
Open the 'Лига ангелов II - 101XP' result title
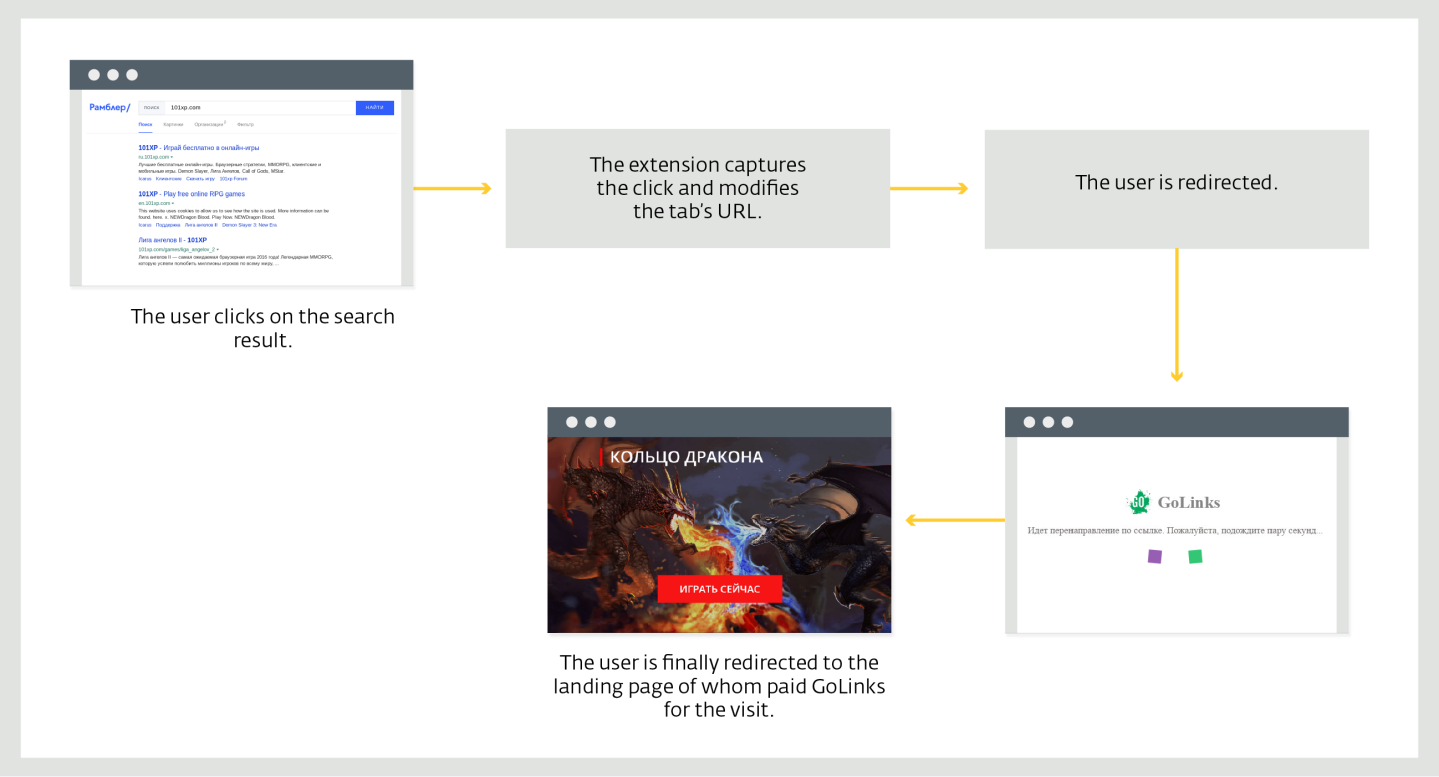[x=173, y=240]
